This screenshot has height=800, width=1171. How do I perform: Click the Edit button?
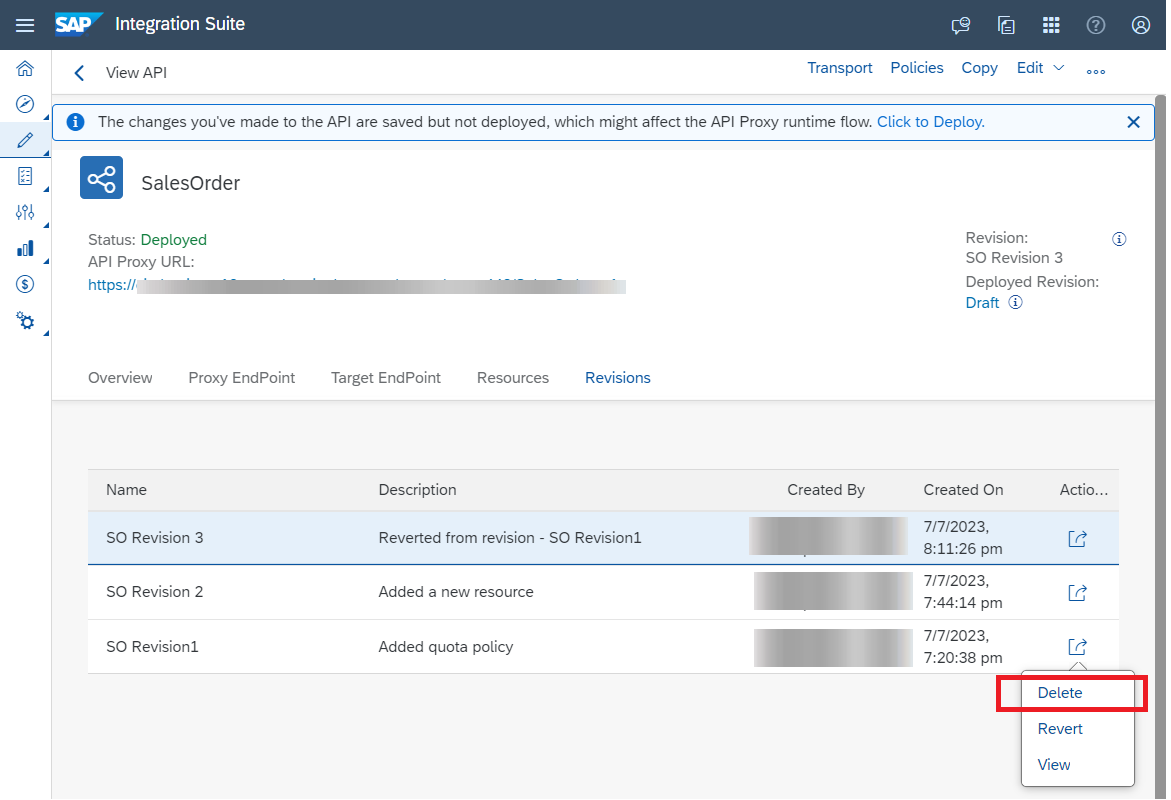pyautogui.click(x=1030, y=68)
